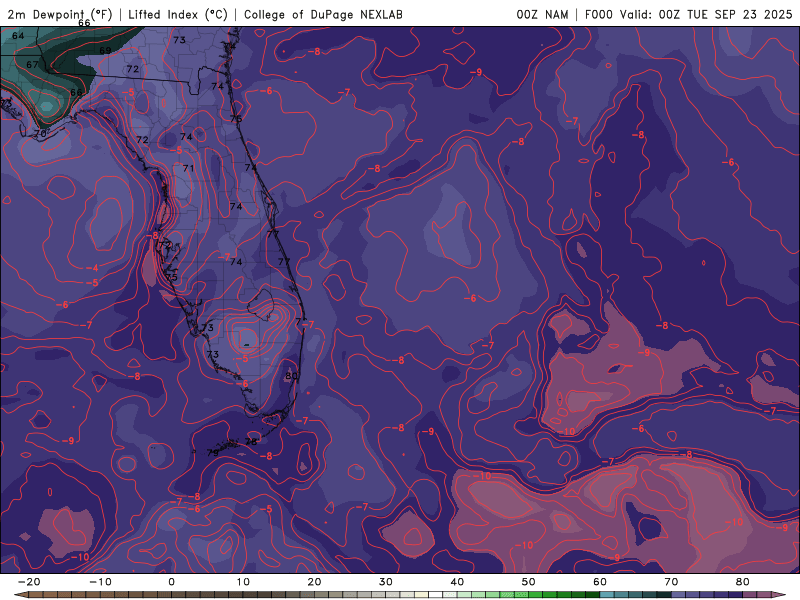Click the '71' dewpoint value over Florida
800x600 pixels.
pyautogui.click(x=188, y=168)
